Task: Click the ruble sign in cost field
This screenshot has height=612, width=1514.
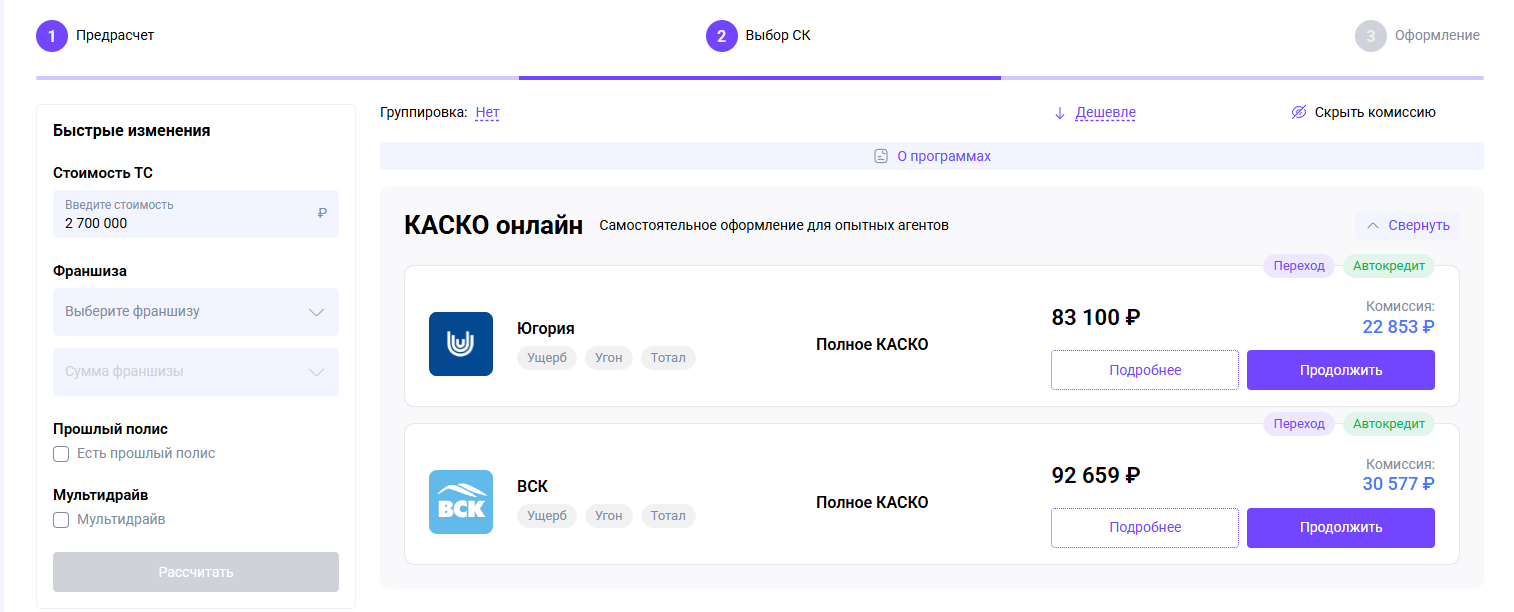Action: (x=322, y=213)
